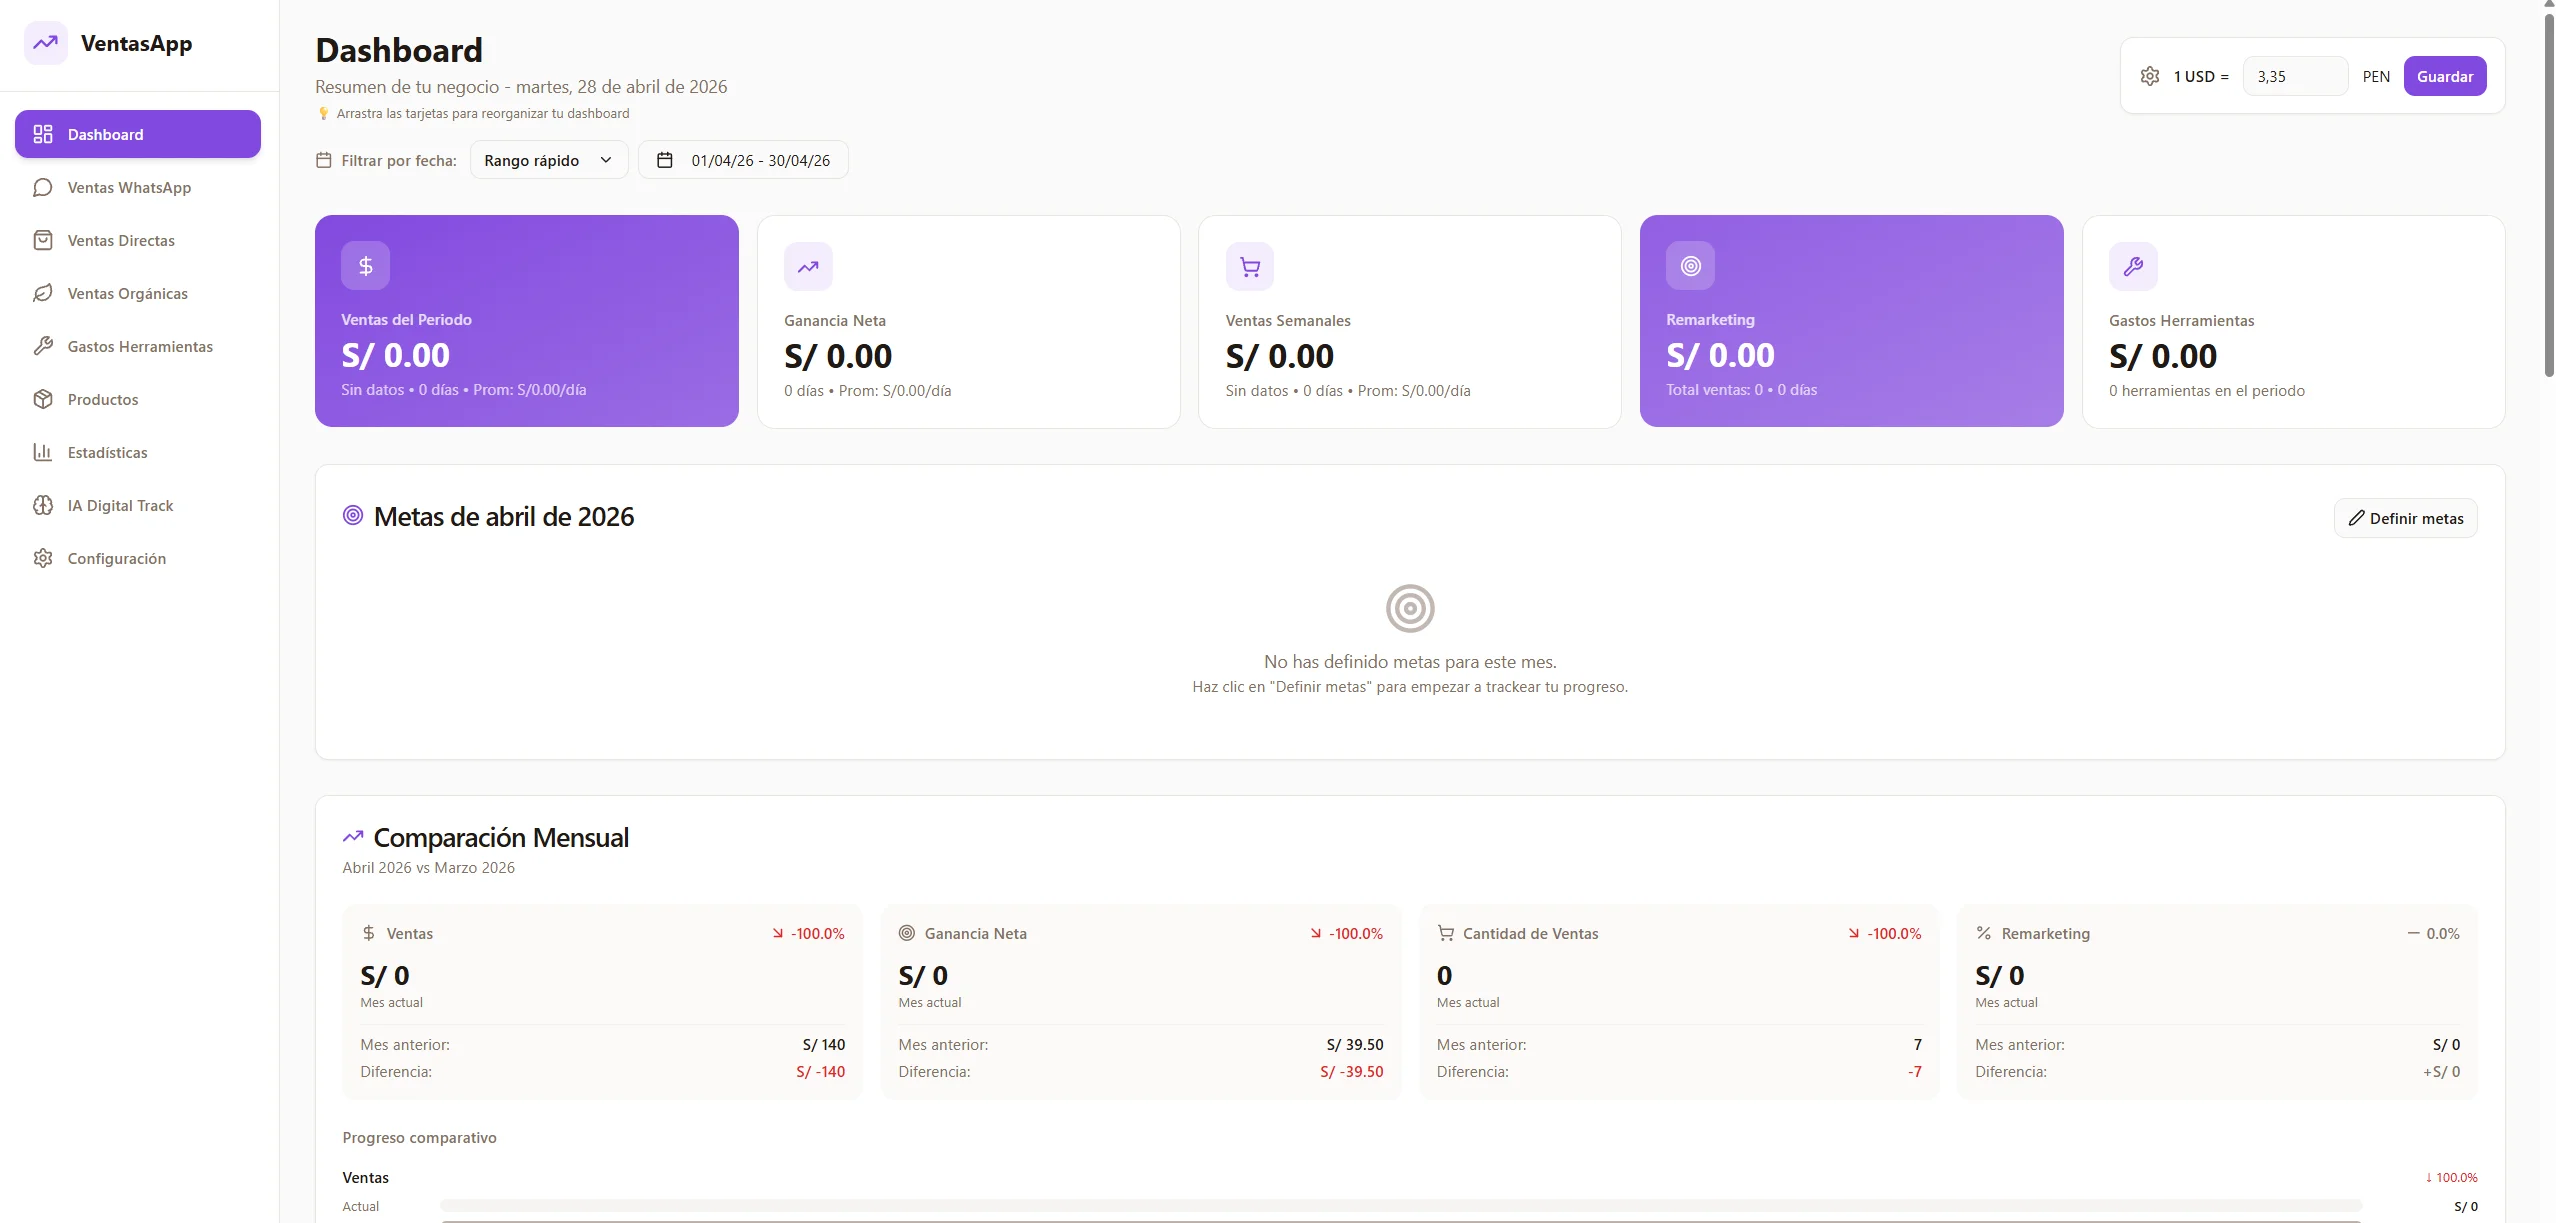Navigate to Ventas Orgánicas
Screen dimensions: 2556x1223
(138, 293)
